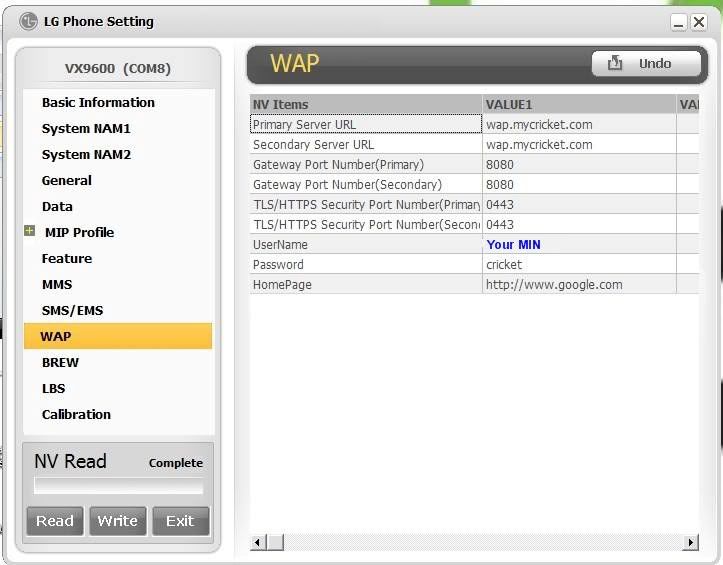723x565 pixels.
Task: Click the Complete status text
Action: [176, 463]
